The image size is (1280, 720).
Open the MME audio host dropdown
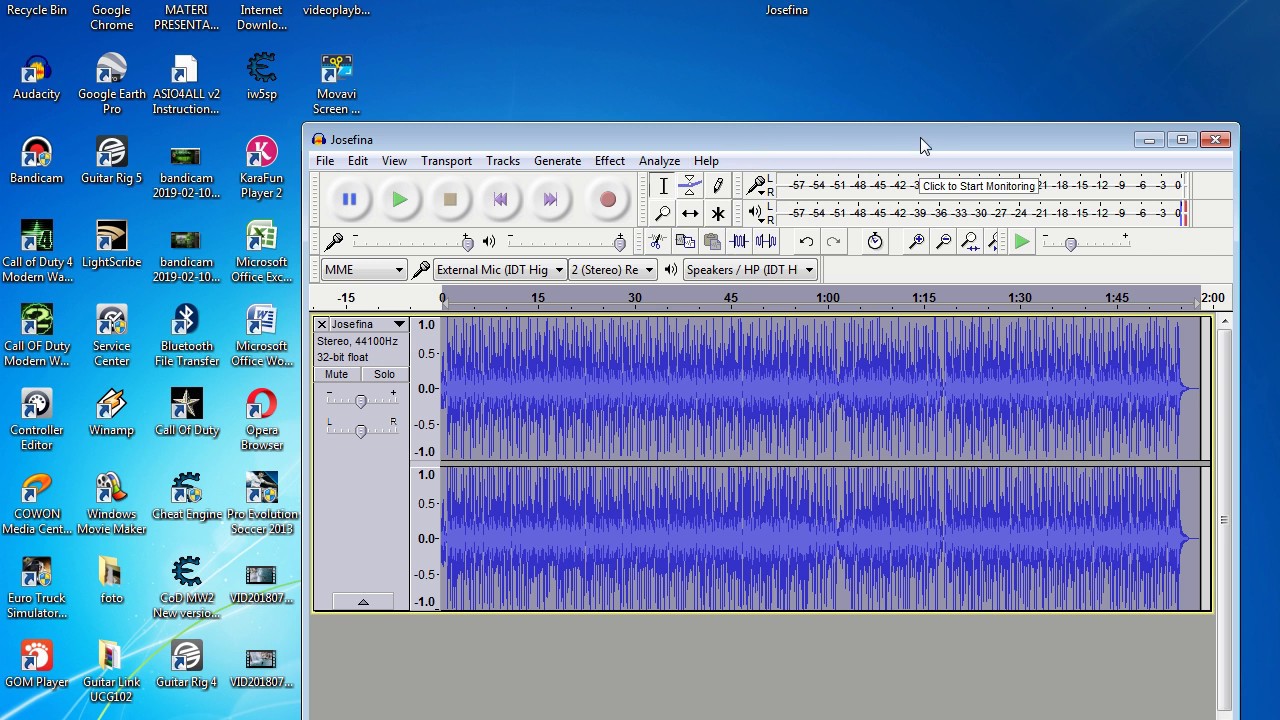(364, 270)
